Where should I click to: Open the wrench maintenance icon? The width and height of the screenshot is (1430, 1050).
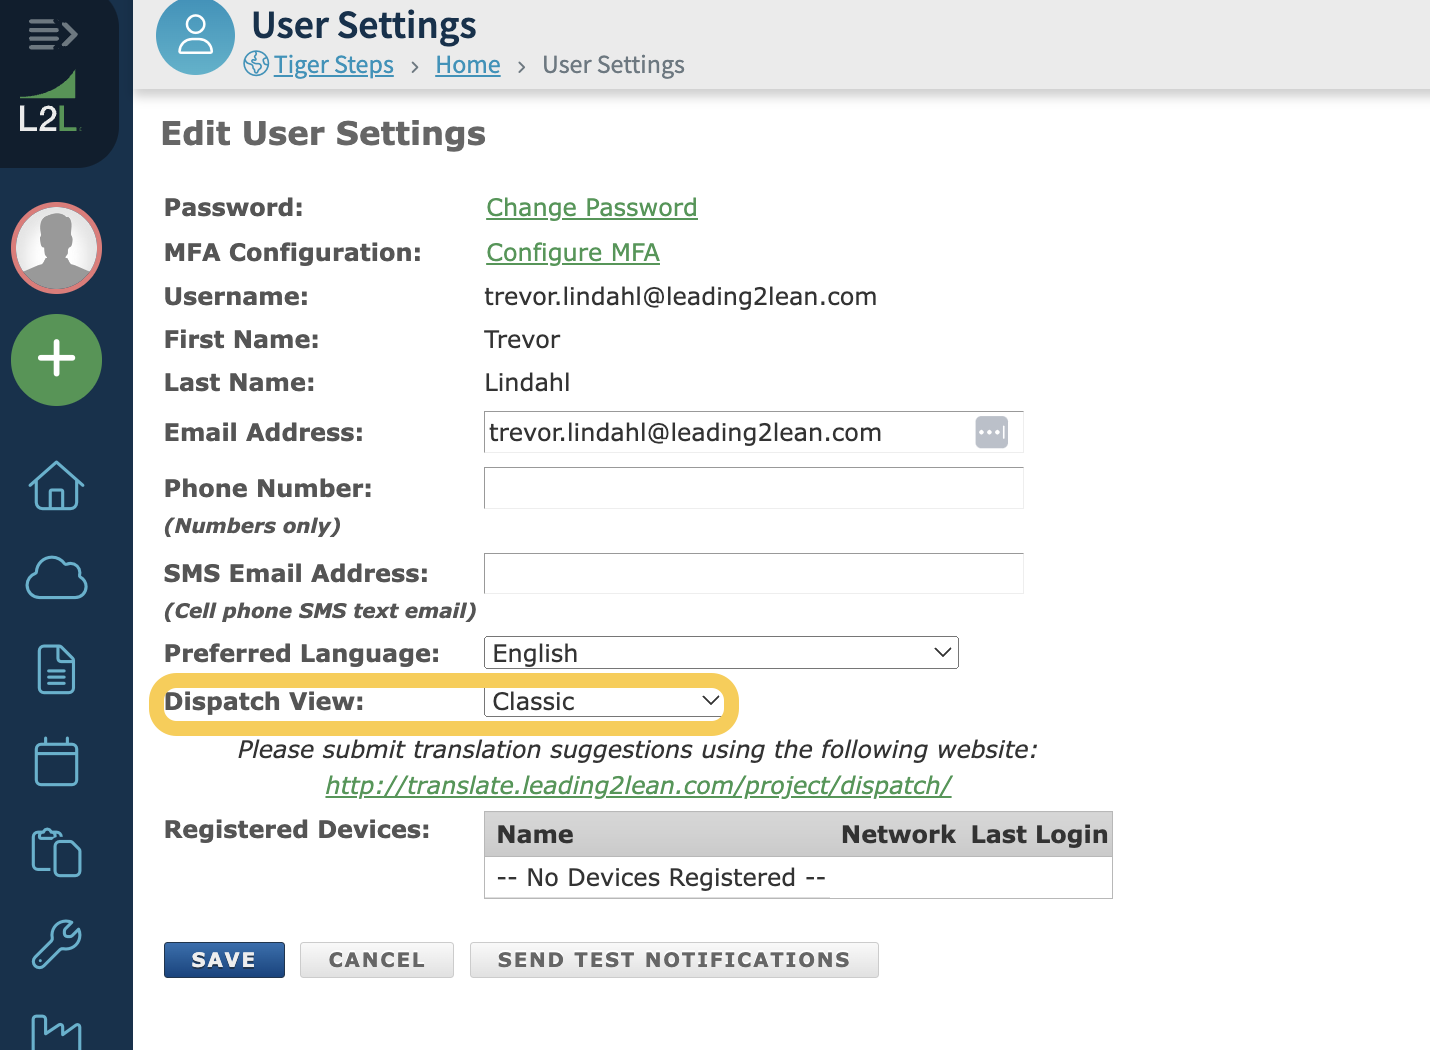click(56, 944)
